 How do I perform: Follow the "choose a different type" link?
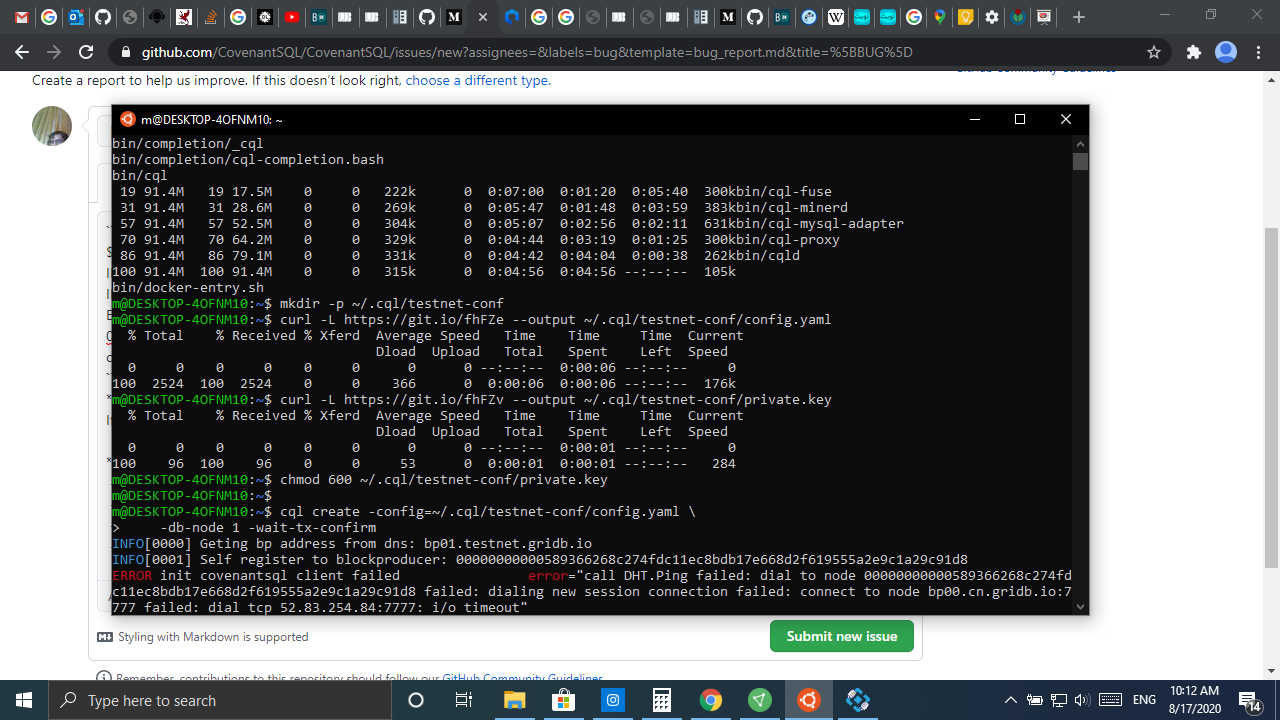pos(477,80)
